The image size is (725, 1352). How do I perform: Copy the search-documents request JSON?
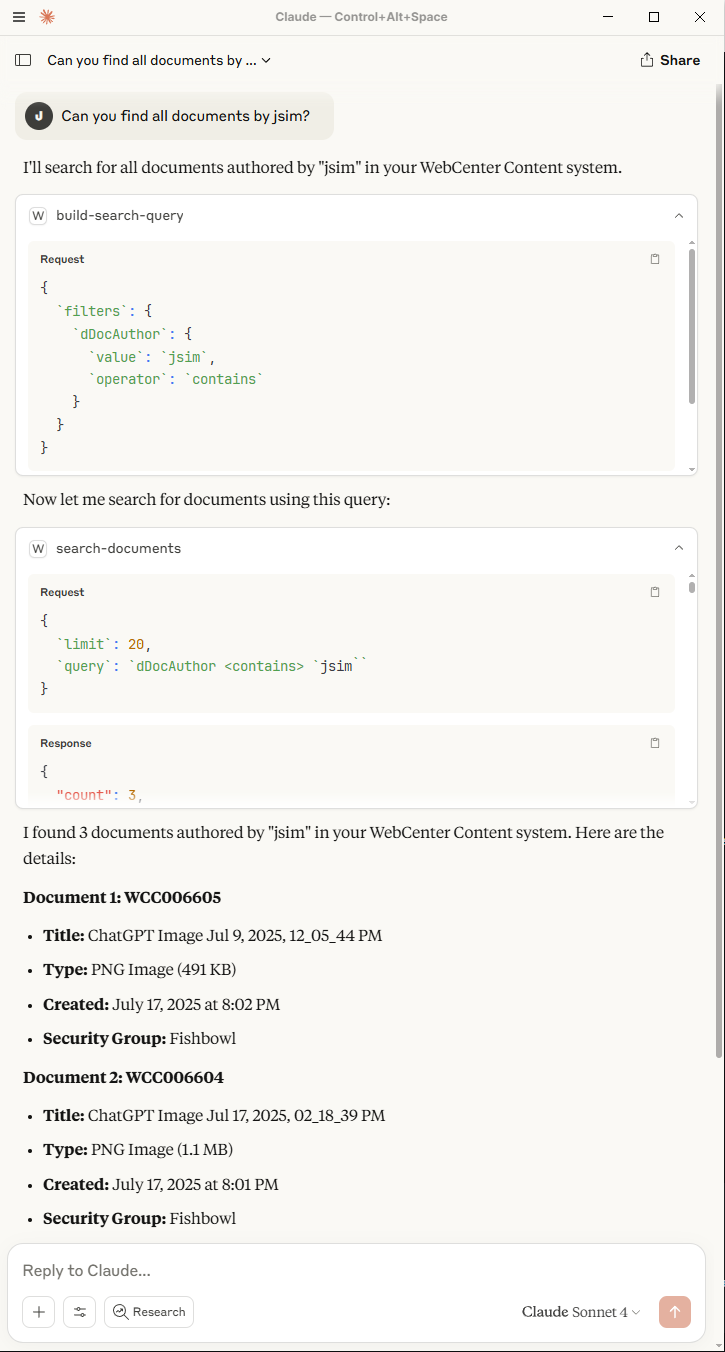tap(655, 592)
